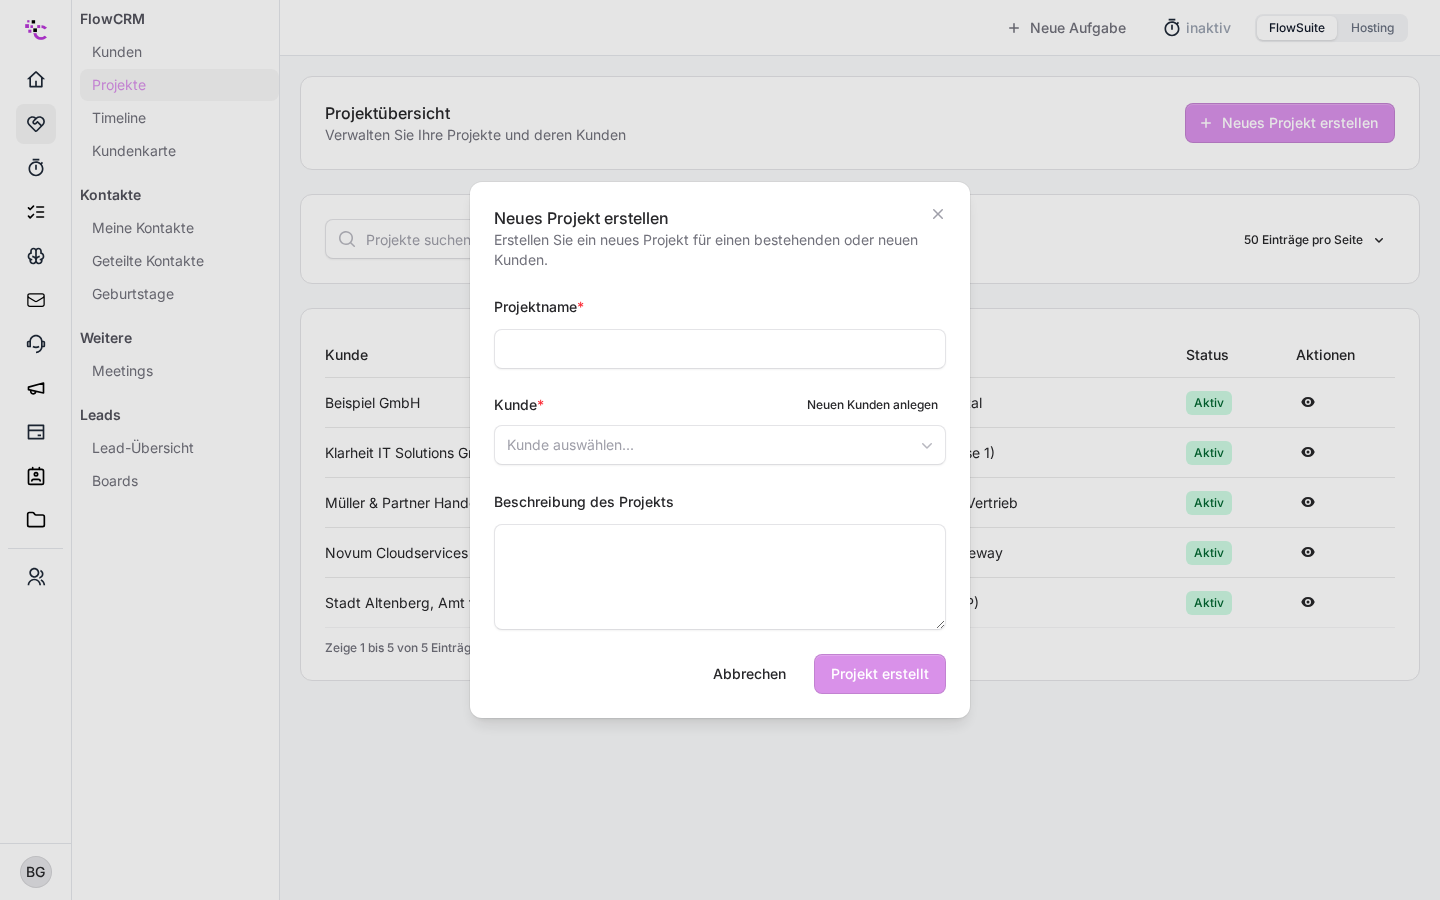View Stadt Altenberg project via eye icon

click(1308, 602)
